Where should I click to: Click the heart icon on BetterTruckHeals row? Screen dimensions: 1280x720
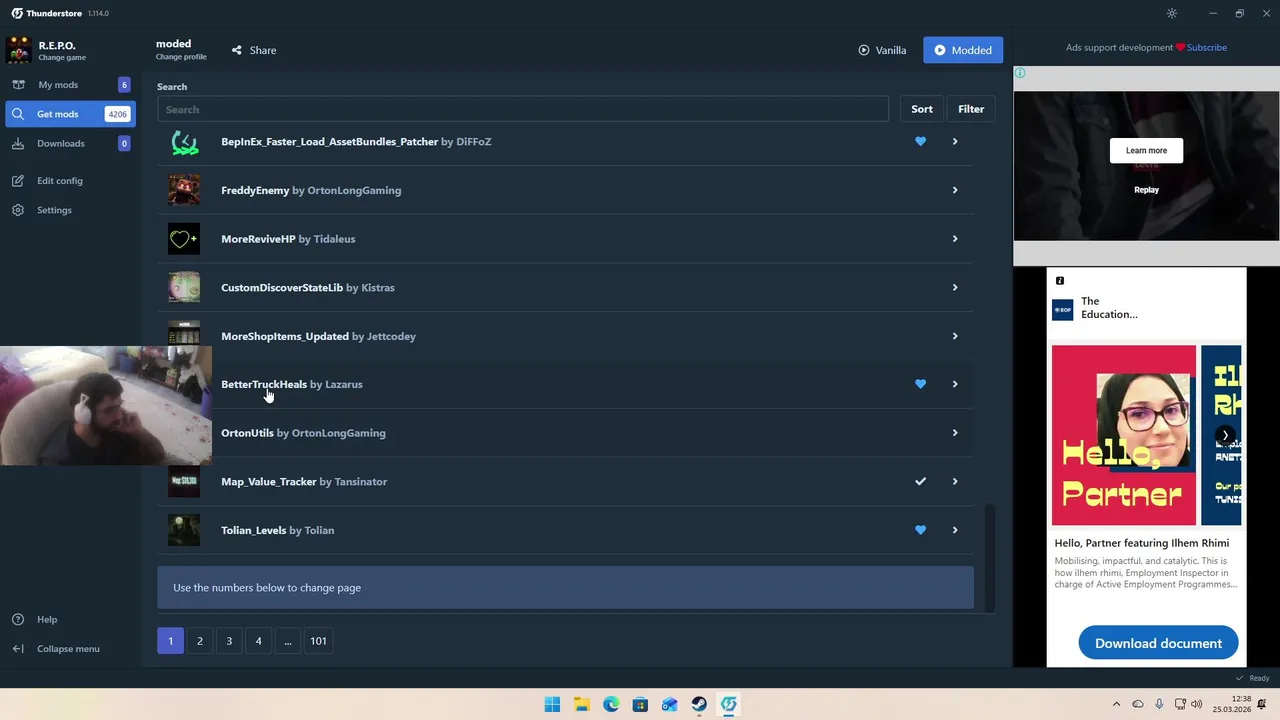pos(920,384)
